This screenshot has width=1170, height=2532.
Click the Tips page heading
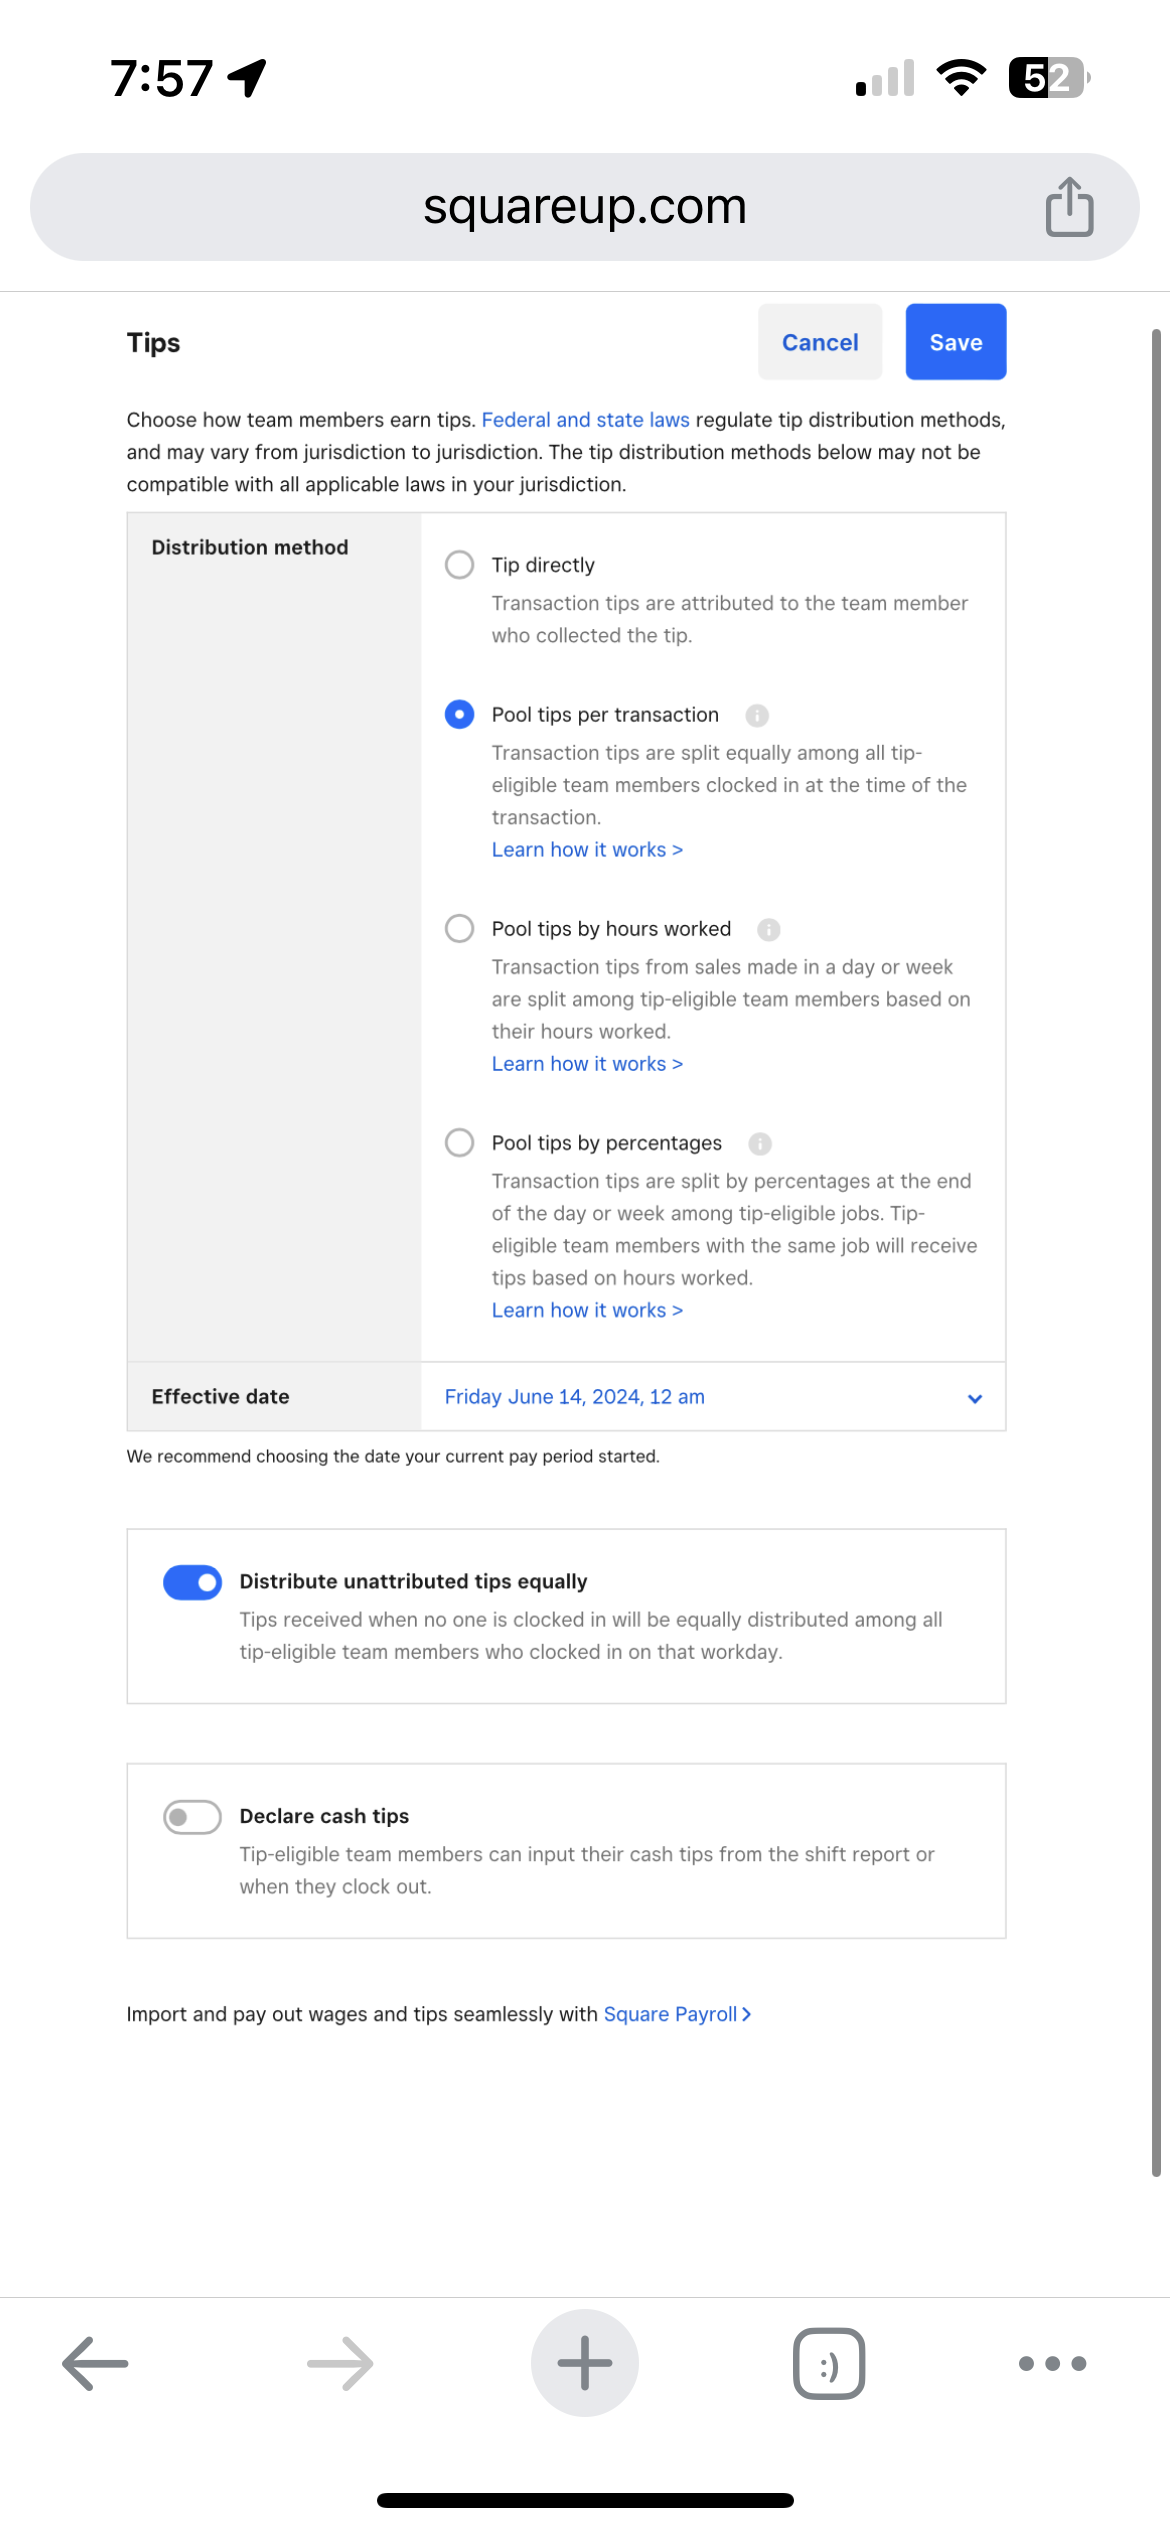[x=153, y=343]
